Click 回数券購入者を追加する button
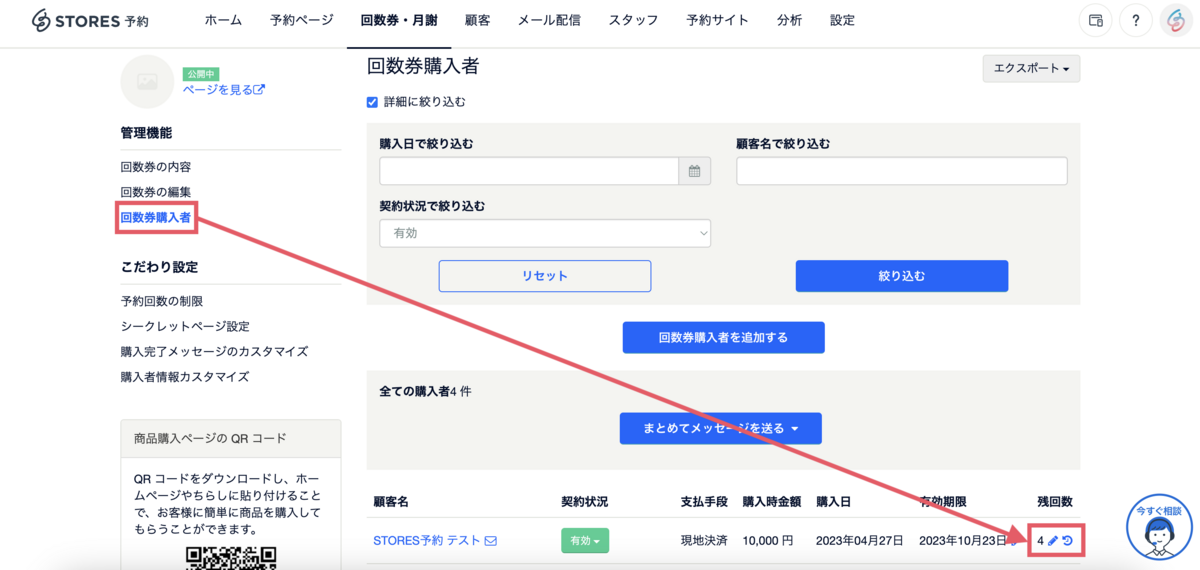 pyautogui.click(x=723, y=338)
